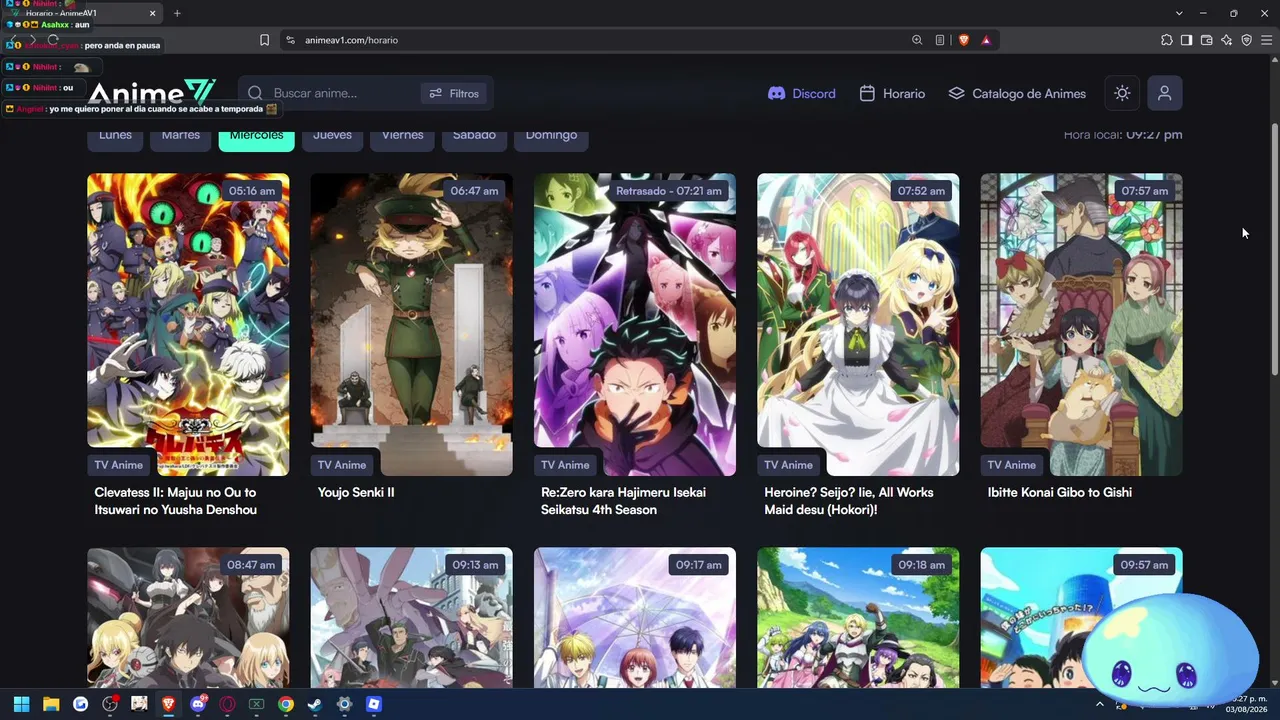Click the 'Retrasado - 07:21 am' badge
The width and height of the screenshot is (1280, 720).
pyautogui.click(x=668, y=191)
